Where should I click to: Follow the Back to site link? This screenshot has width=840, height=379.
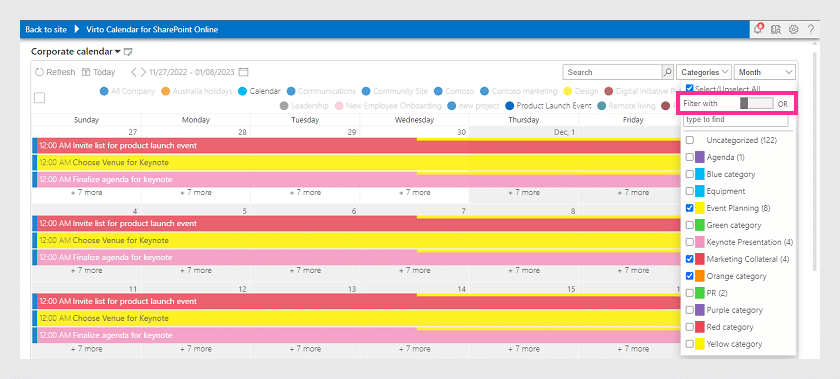(46, 29)
